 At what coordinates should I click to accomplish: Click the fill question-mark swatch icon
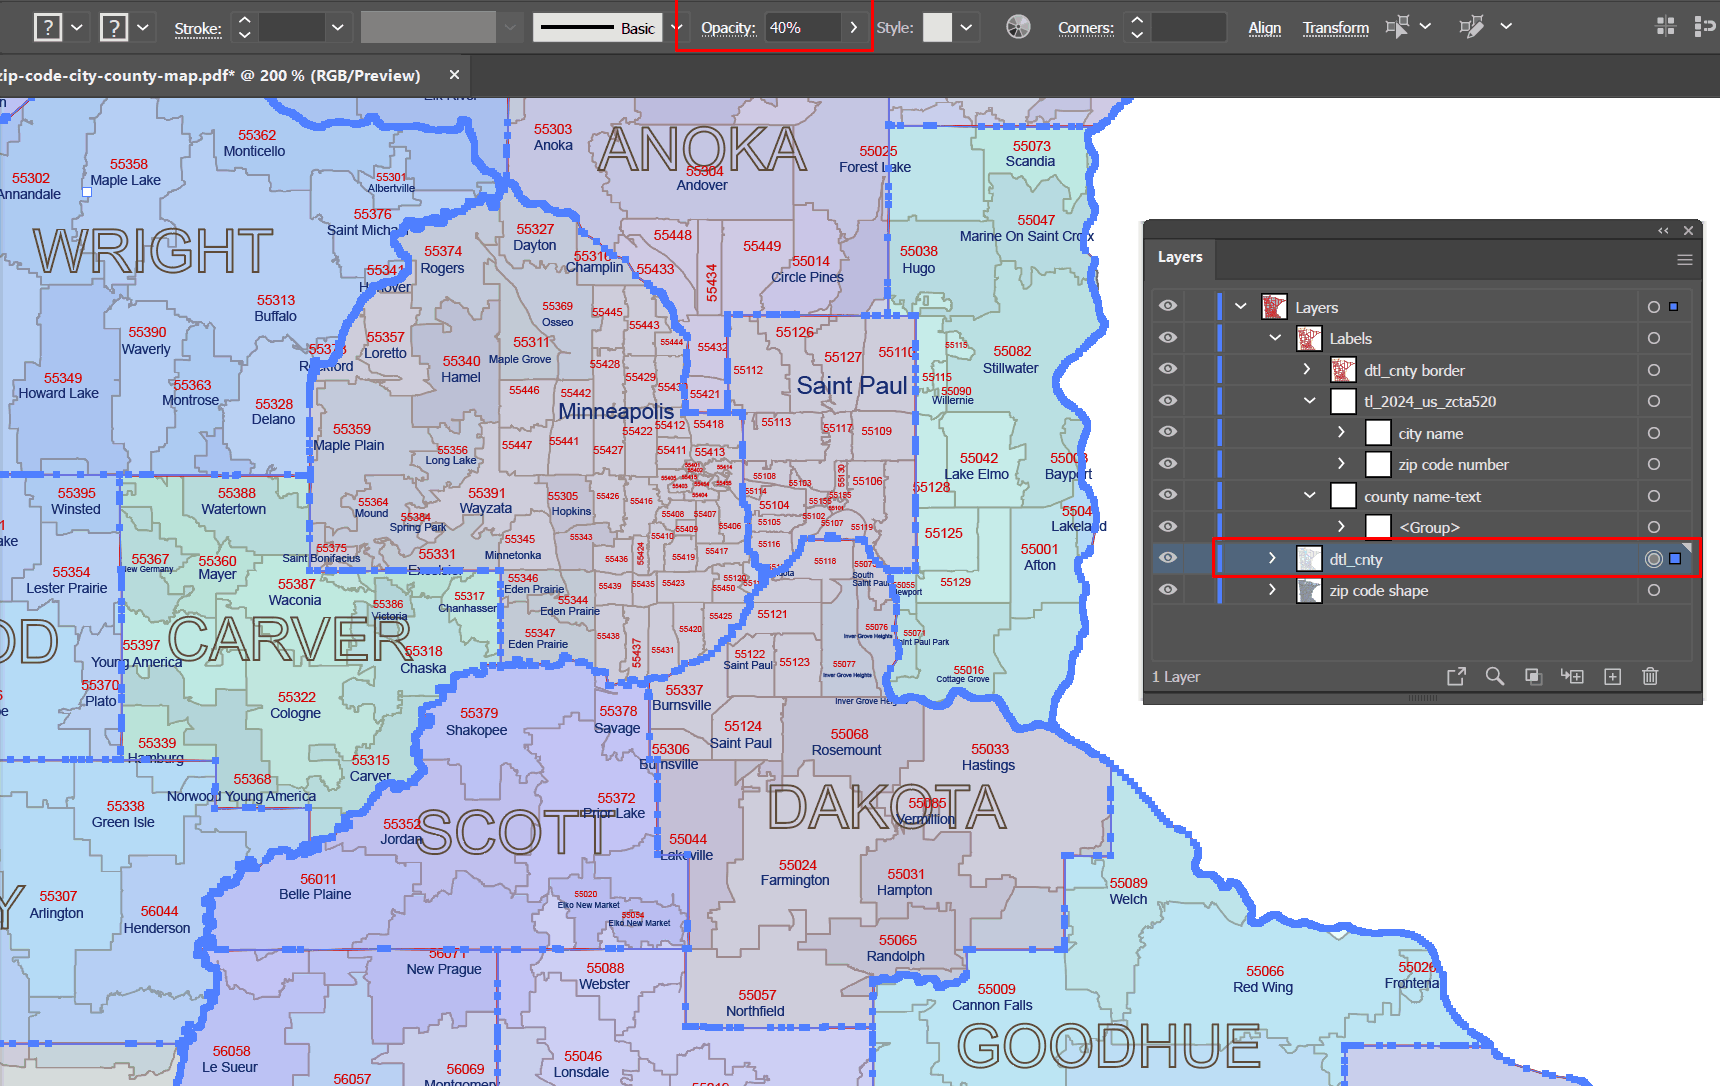pos(47,27)
